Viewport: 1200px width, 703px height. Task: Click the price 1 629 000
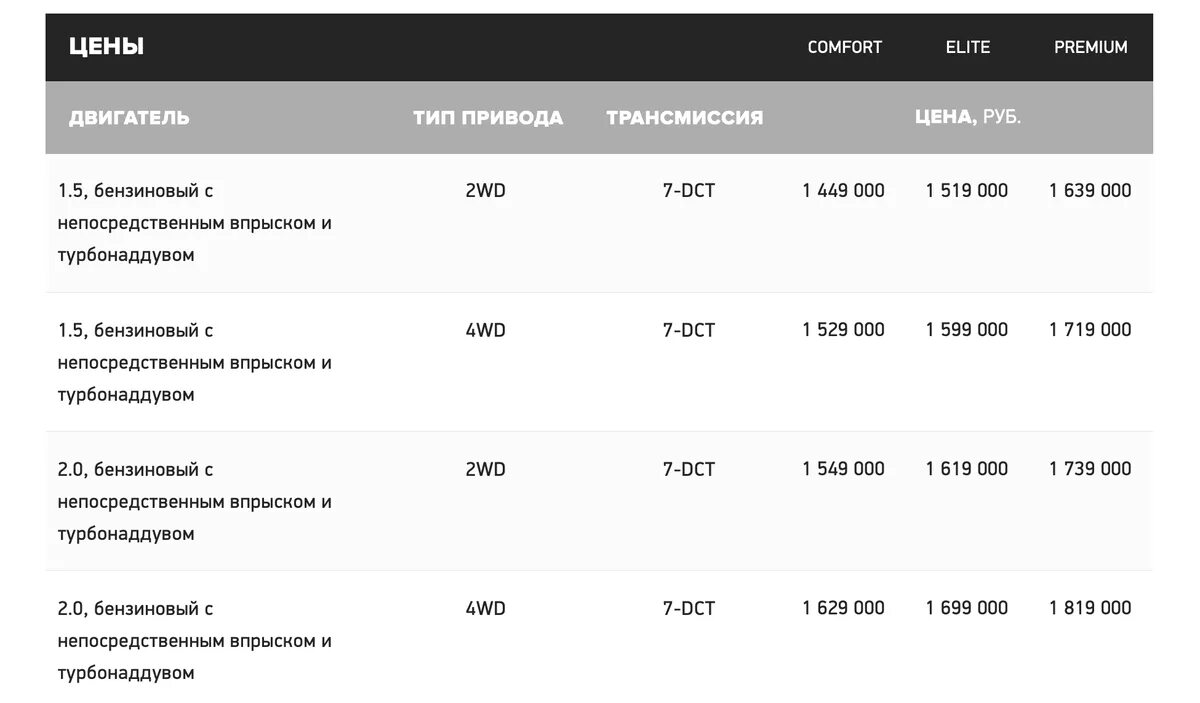(844, 607)
